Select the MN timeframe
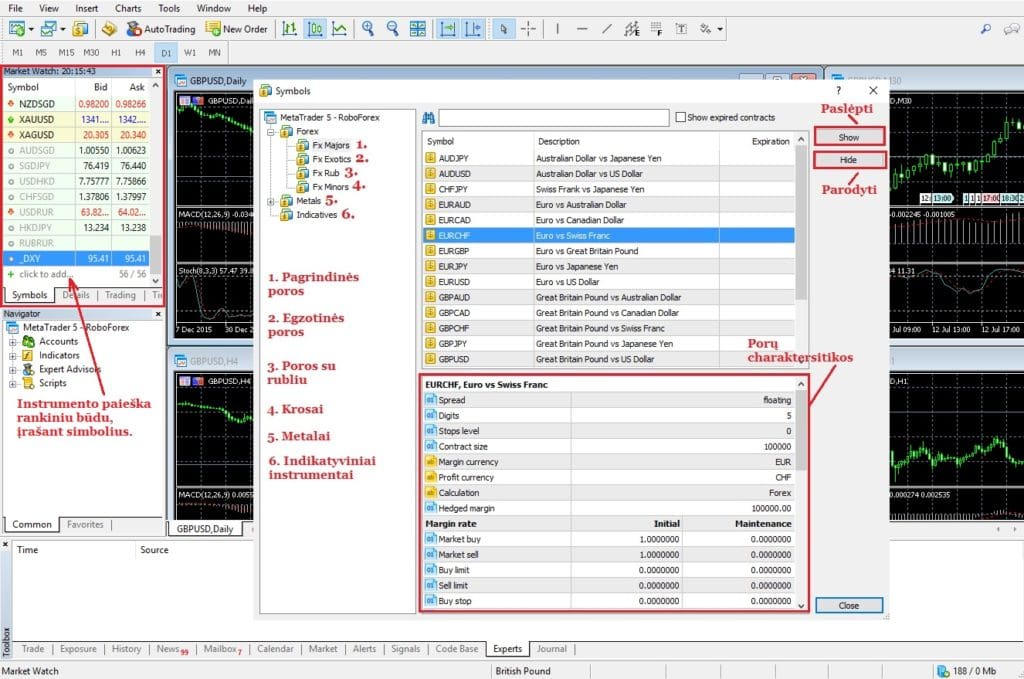The height and width of the screenshot is (679, 1024). pyautogui.click(x=214, y=52)
